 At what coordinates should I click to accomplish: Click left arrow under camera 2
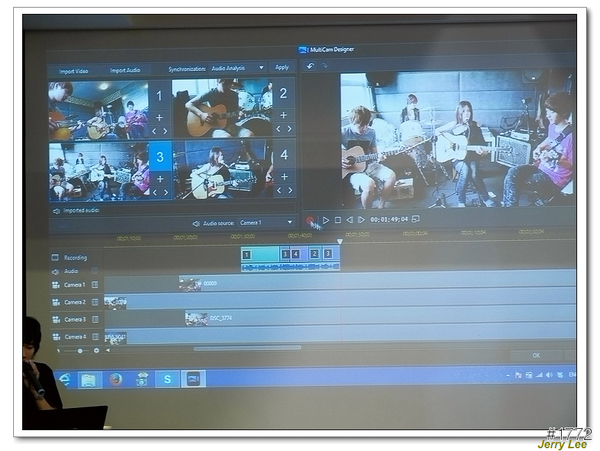279,129
